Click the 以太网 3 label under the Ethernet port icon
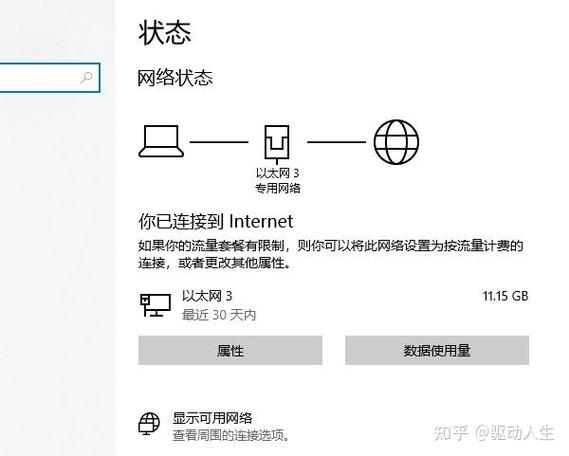 pyautogui.click(x=278, y=173)
